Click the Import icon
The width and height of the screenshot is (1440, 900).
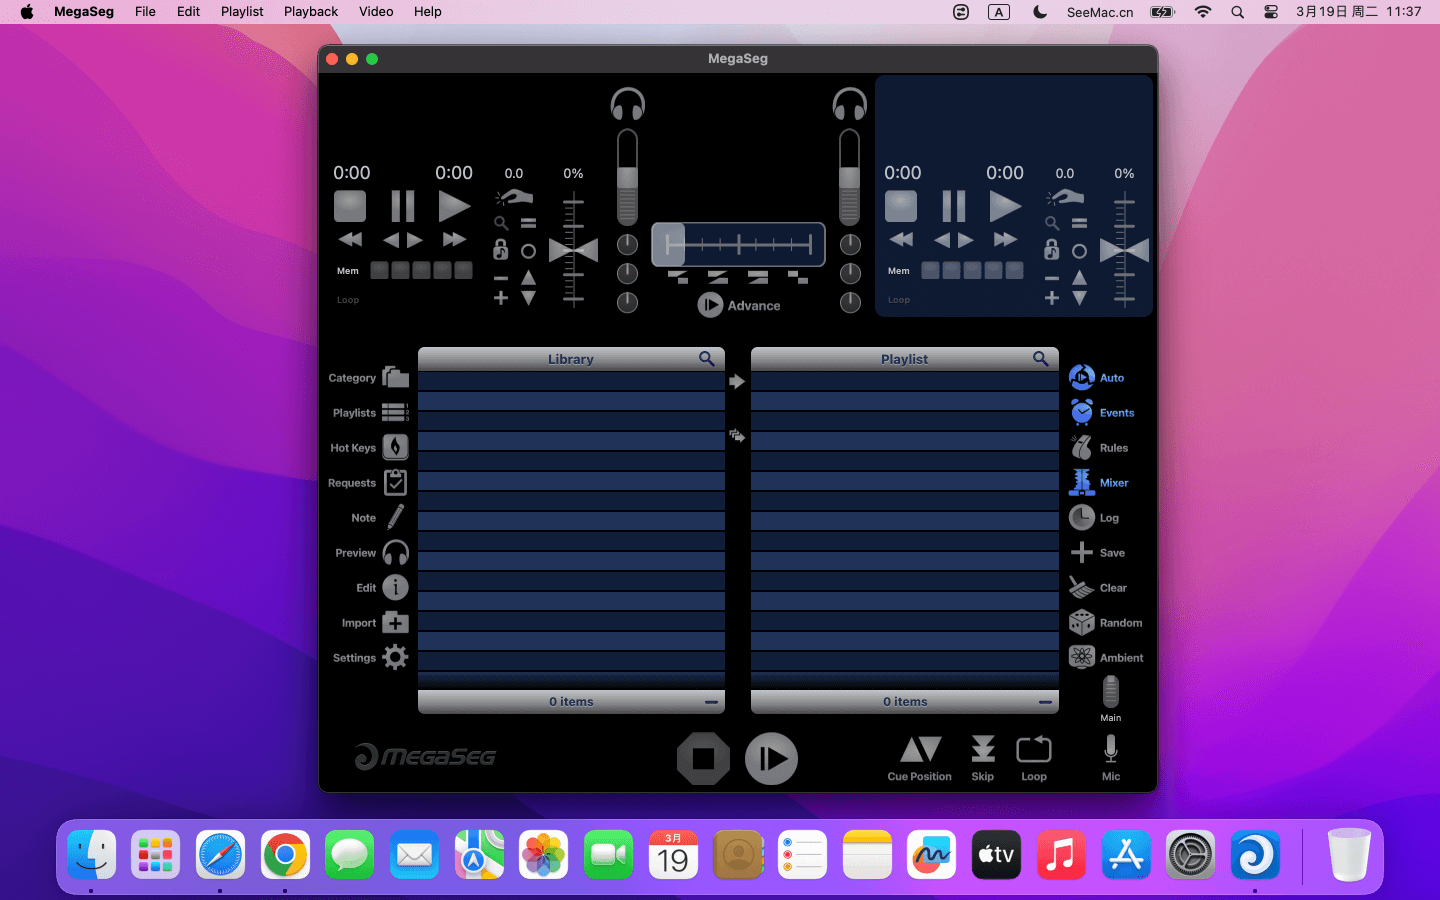[x=395, y=622]
